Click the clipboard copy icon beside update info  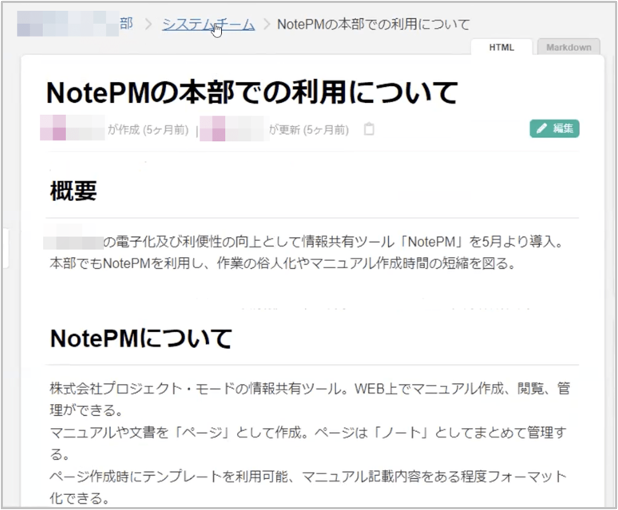coord(369,129)
